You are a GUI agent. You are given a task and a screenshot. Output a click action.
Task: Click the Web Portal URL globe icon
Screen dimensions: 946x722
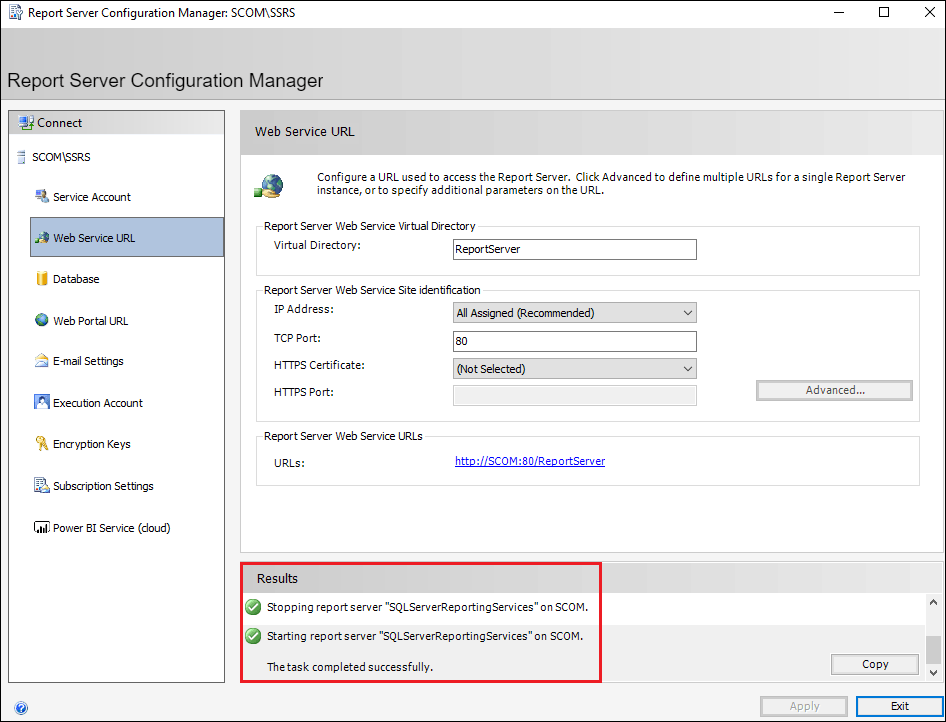click(x=42, y=320)
